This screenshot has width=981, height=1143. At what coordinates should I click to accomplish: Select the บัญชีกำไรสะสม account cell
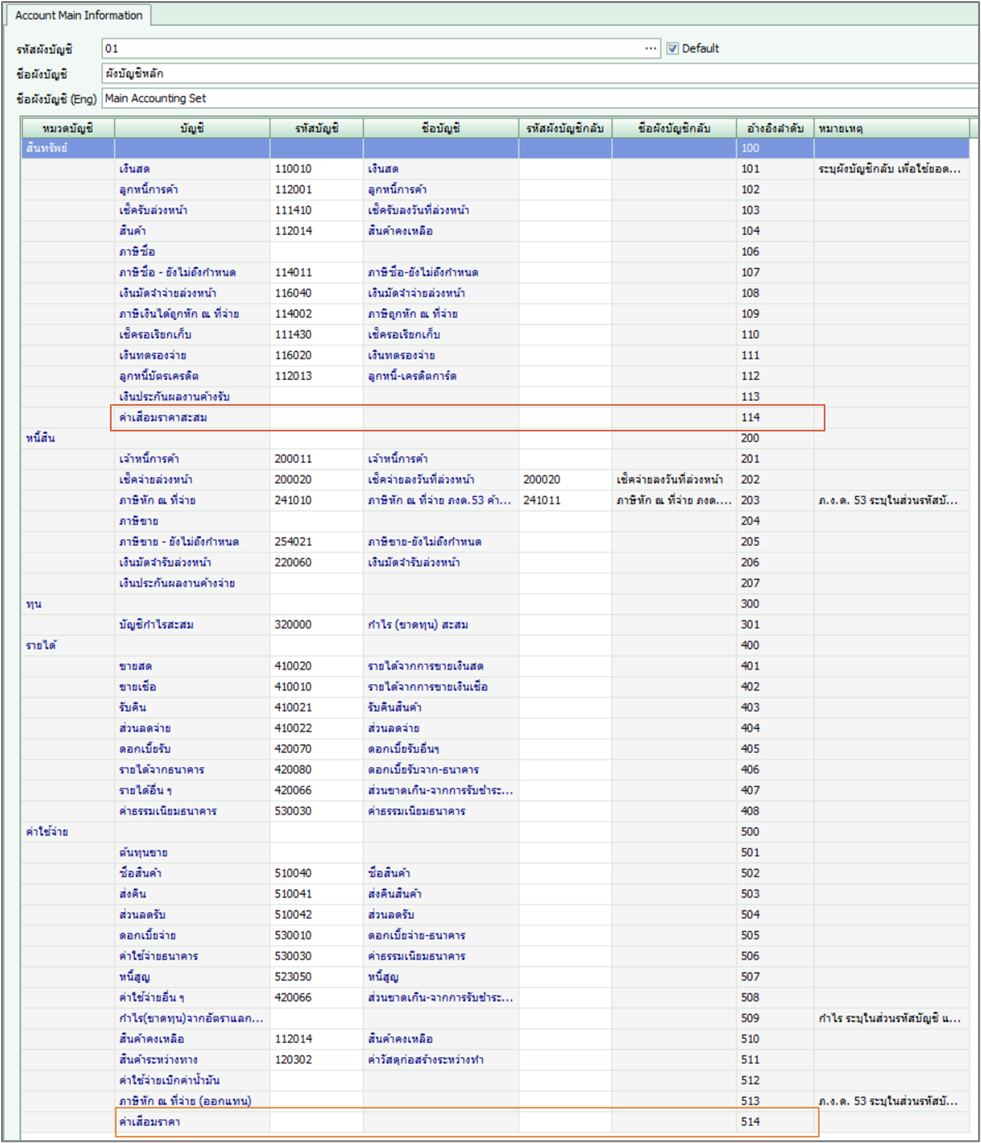(192, 625)
